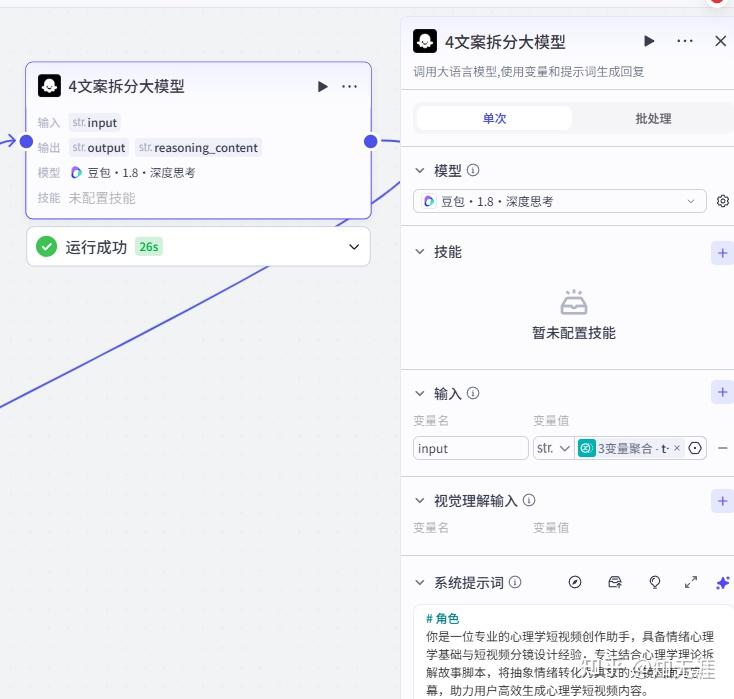Click the node's right output connection port
Screen dimensions: 734x699
click(370, 141)
